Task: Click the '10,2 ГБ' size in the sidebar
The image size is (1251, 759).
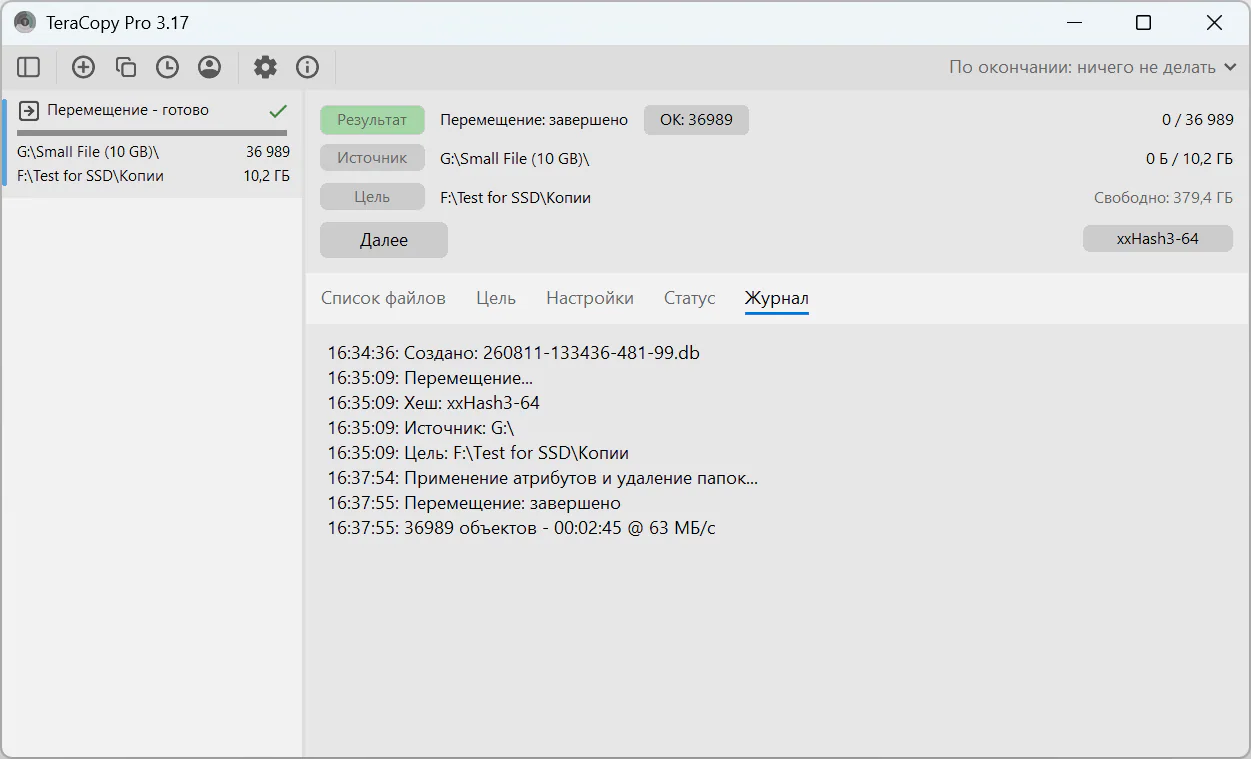Action: (x=267, y=176)
